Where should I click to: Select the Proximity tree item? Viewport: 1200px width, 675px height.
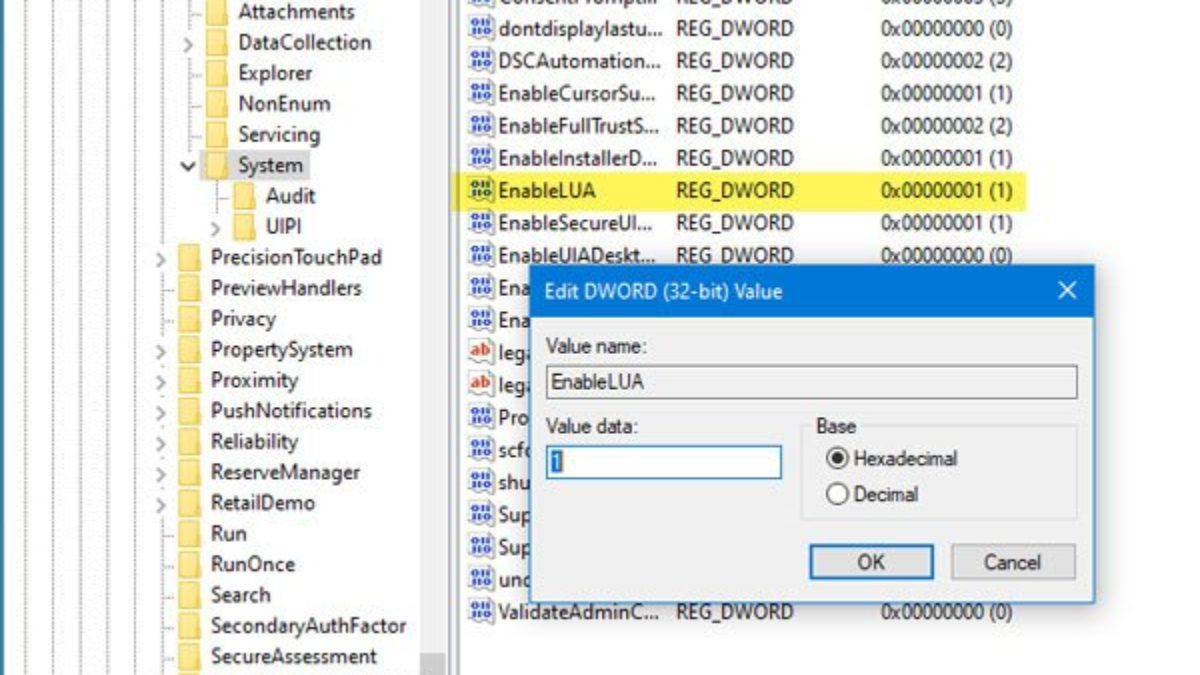coord(254,381)
